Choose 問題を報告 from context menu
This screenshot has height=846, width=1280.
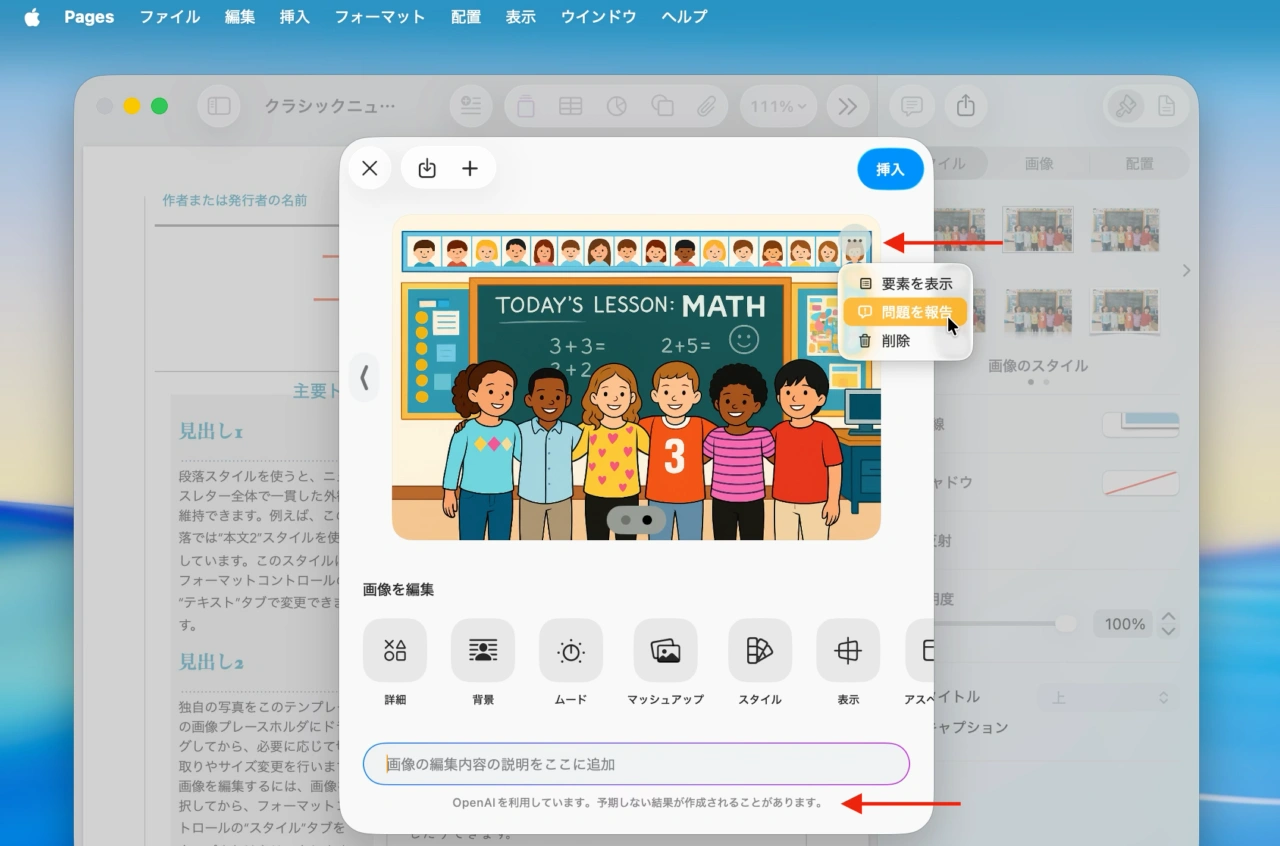(906, 312)
